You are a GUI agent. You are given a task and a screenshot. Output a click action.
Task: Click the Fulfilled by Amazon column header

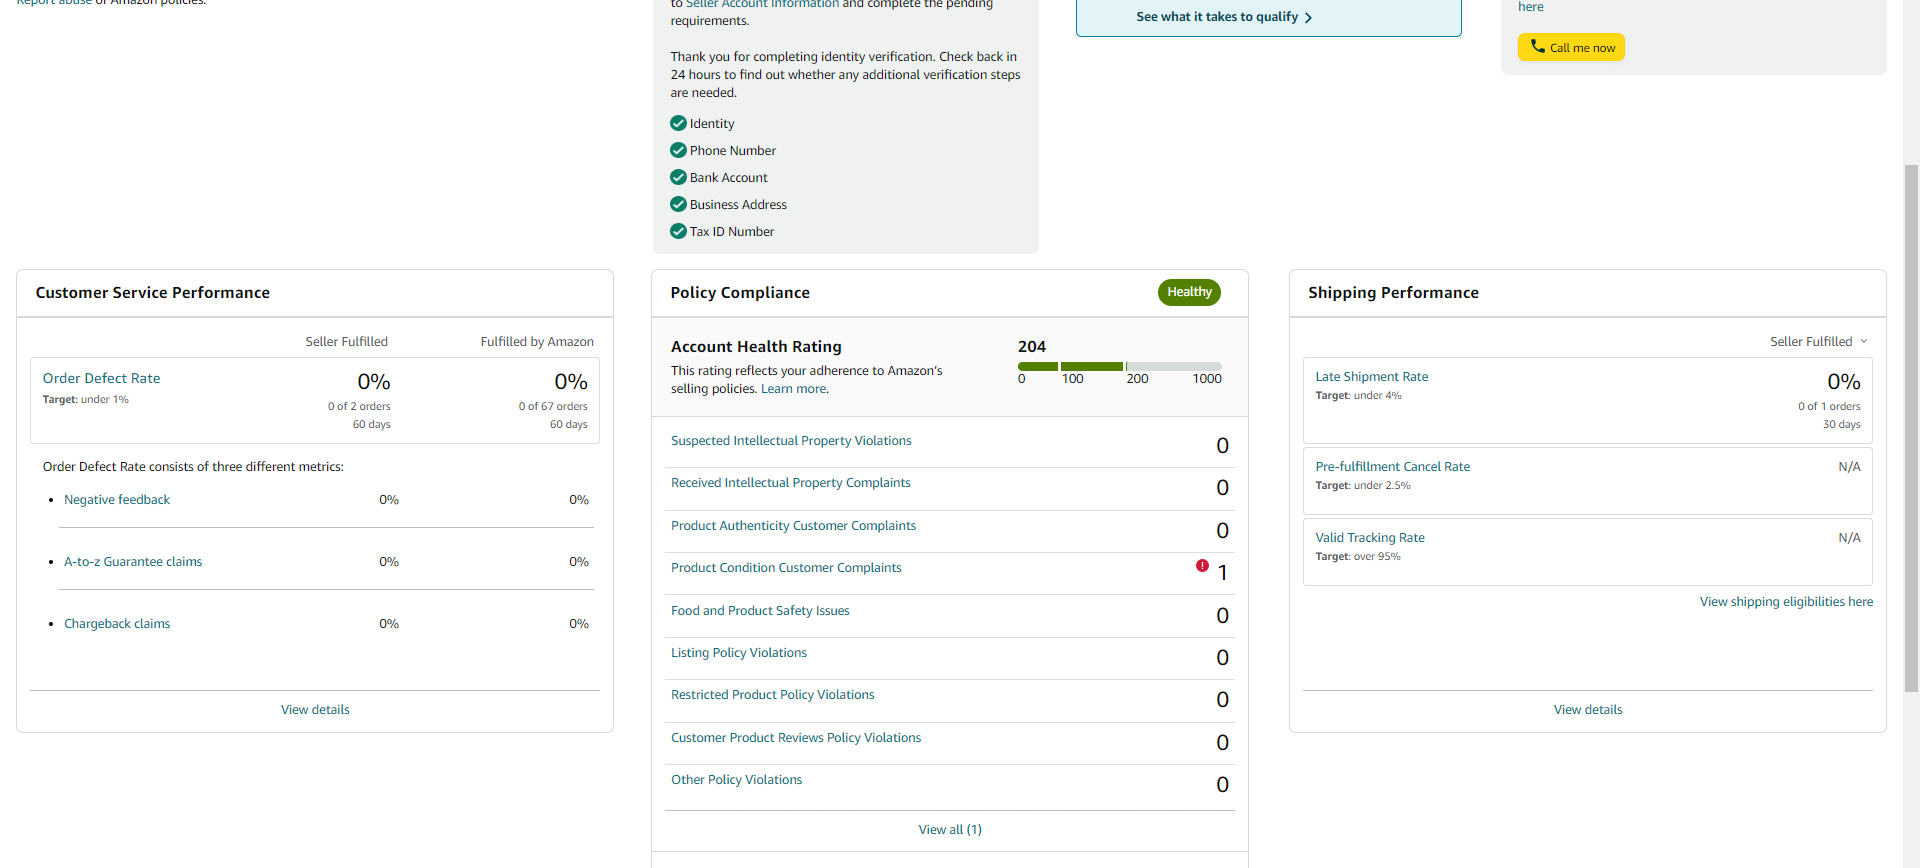click(537, 342)
